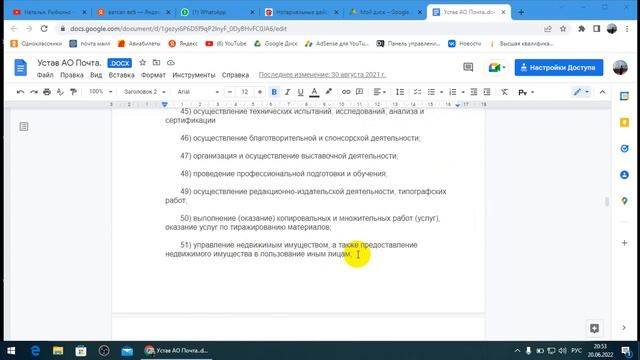Image resolution: width=640 pixels, height=360 pixels.
Task: Open File Explorer from taskbar
Action: 58,351
